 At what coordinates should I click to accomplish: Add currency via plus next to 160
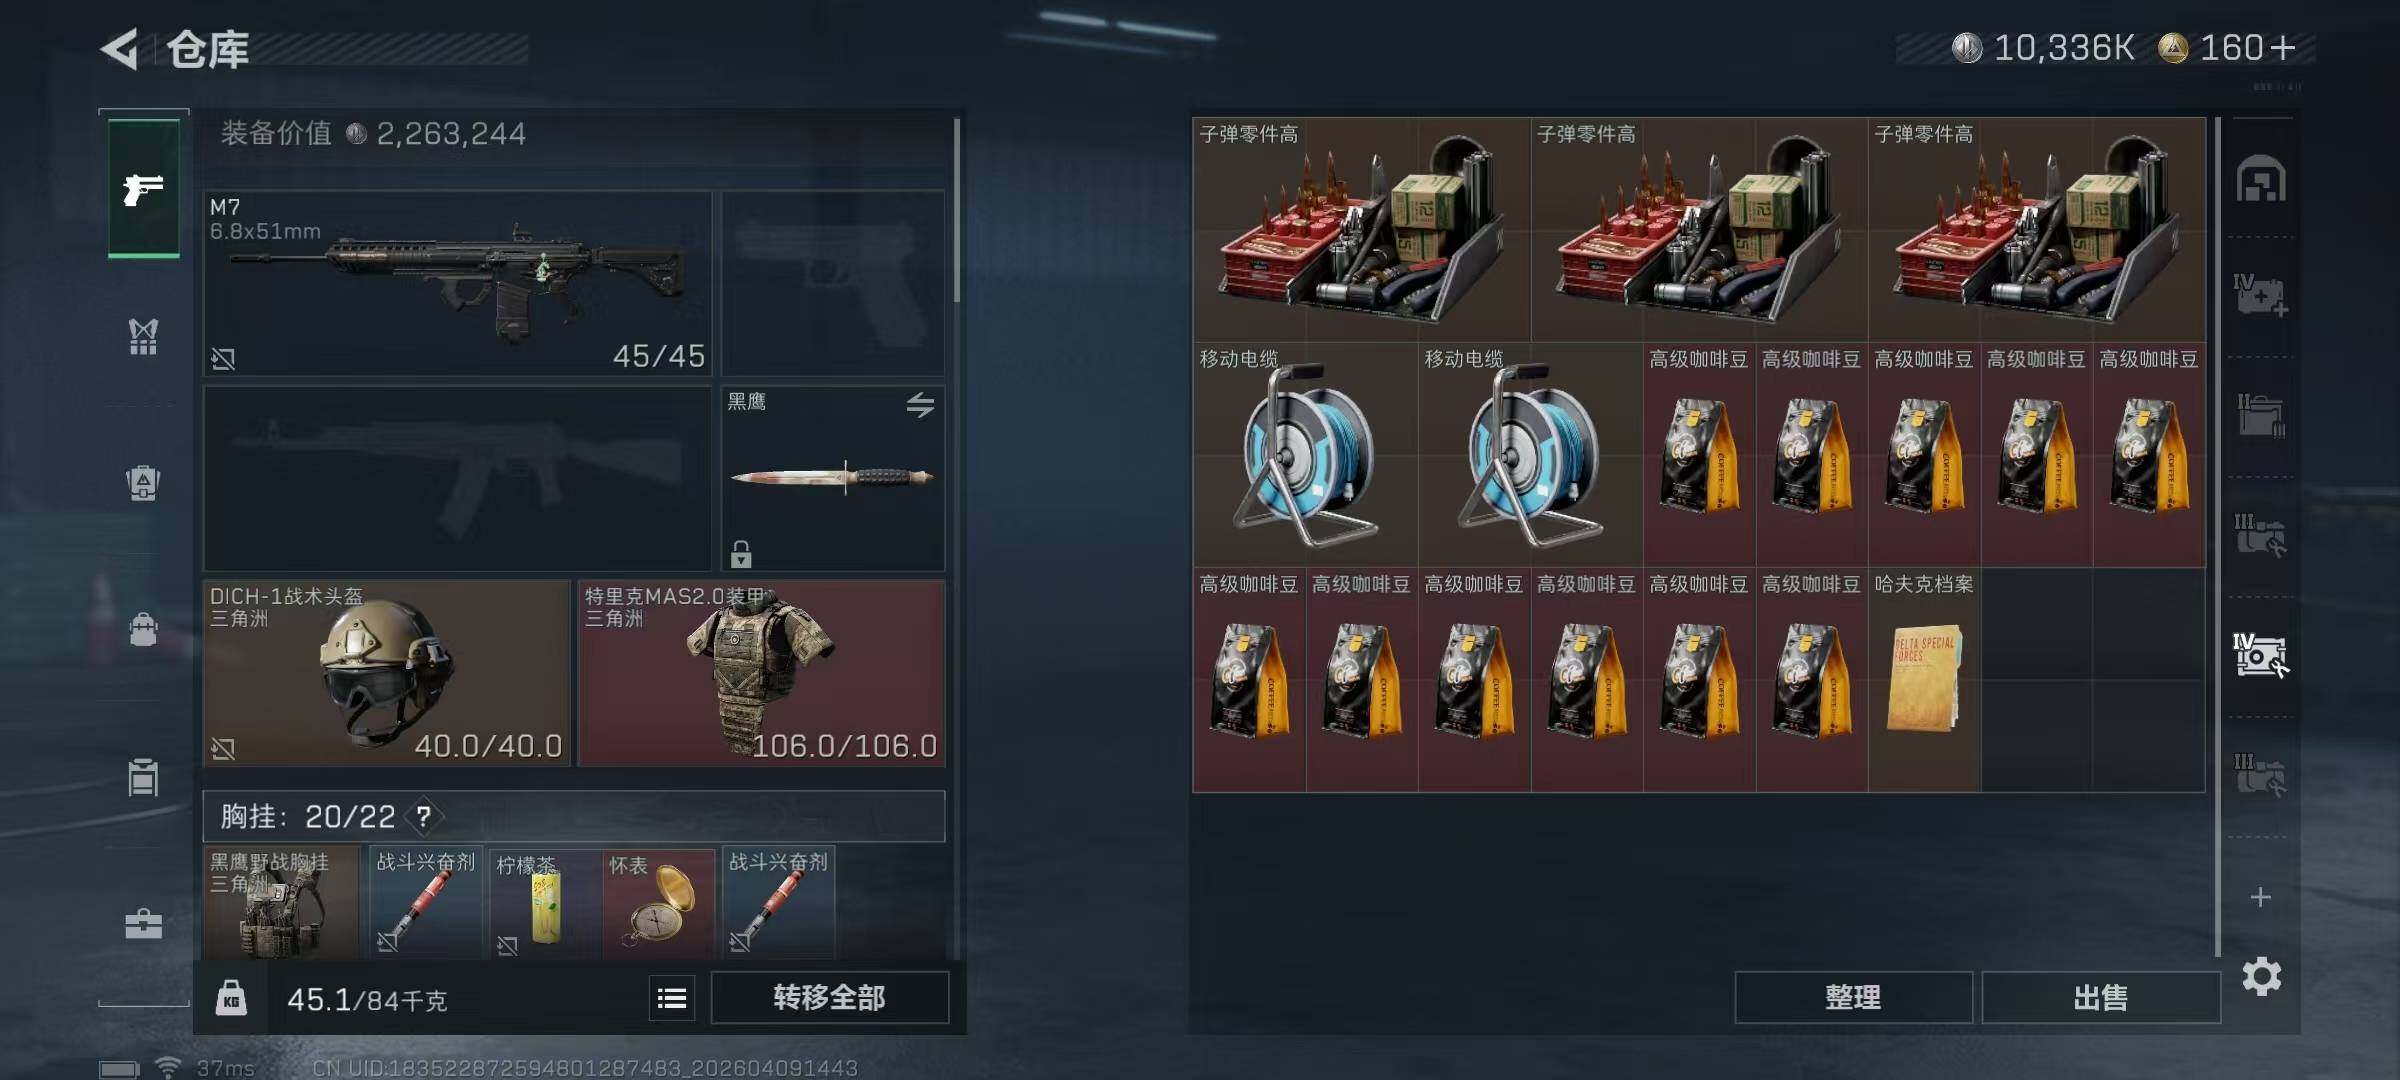pos(2282,48)
